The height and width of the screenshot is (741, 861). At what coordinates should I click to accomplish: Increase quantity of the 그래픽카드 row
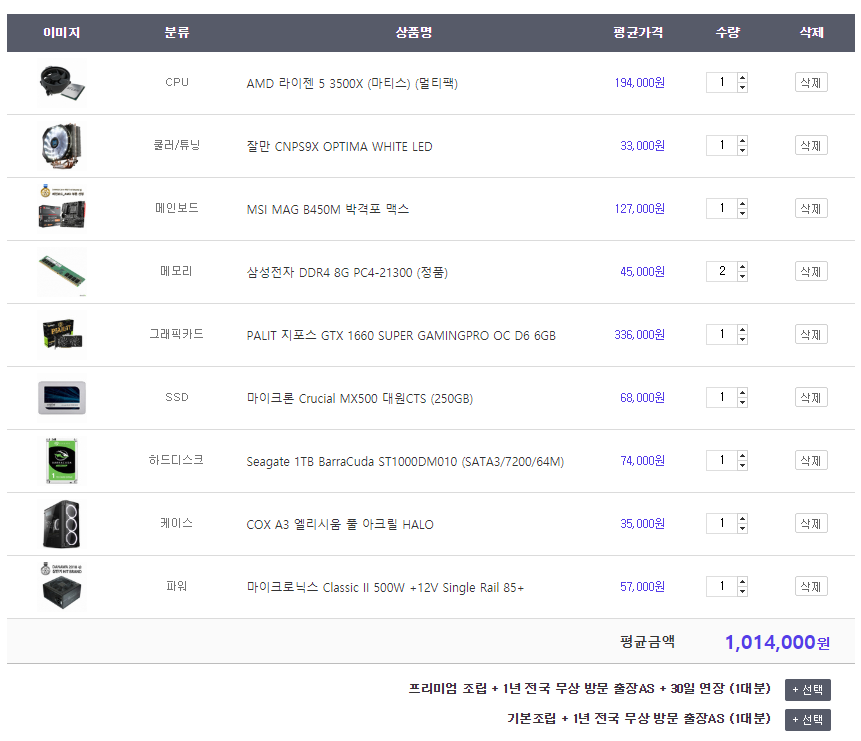tap(742, 330)
